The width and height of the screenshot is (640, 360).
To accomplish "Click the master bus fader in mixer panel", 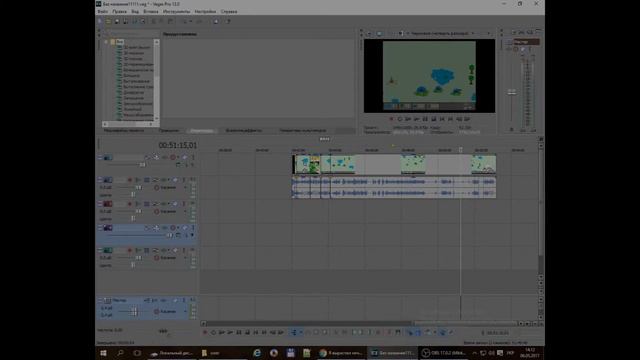I will tap(511, 93).
